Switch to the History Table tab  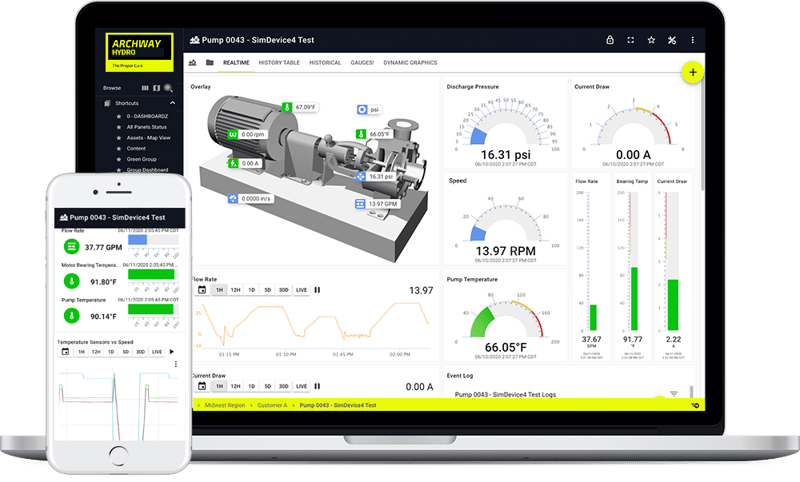279,63
